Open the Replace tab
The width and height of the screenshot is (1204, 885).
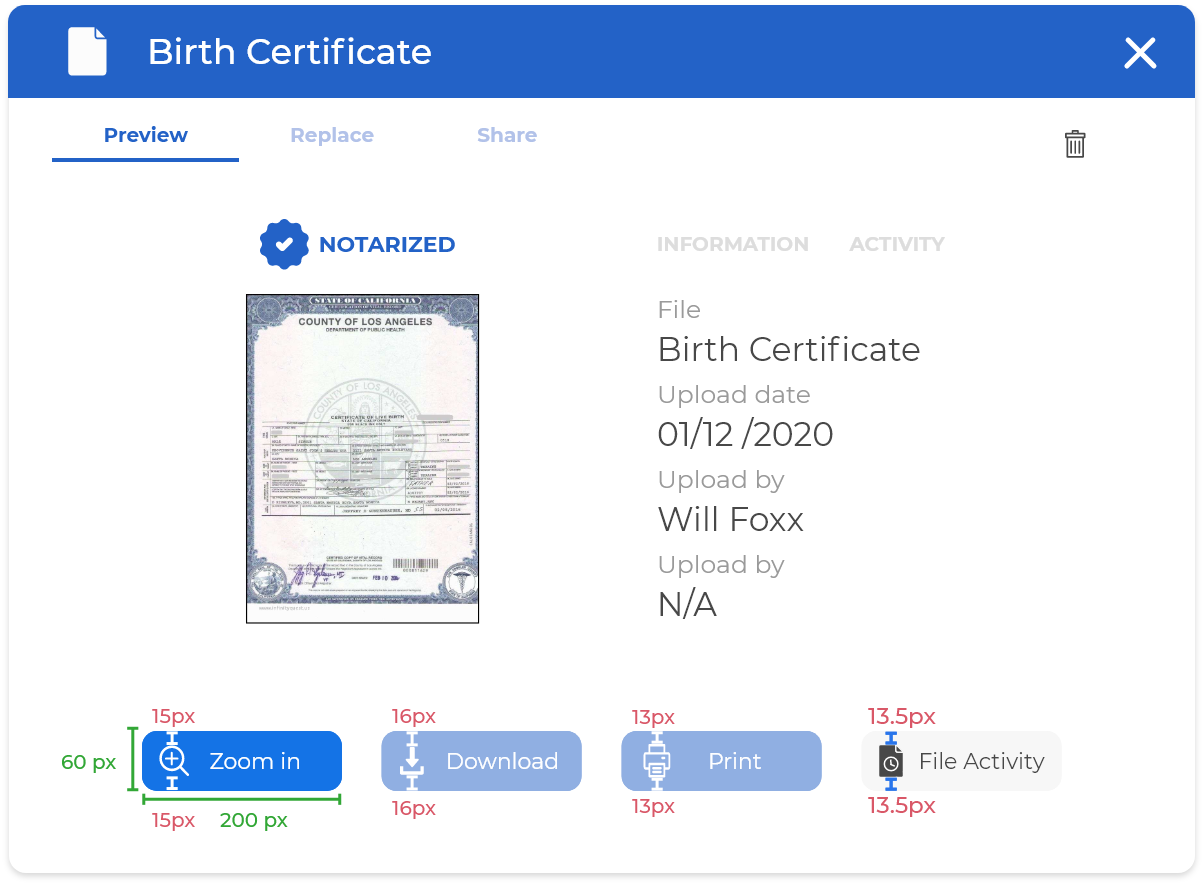click(x=332, y=136)
